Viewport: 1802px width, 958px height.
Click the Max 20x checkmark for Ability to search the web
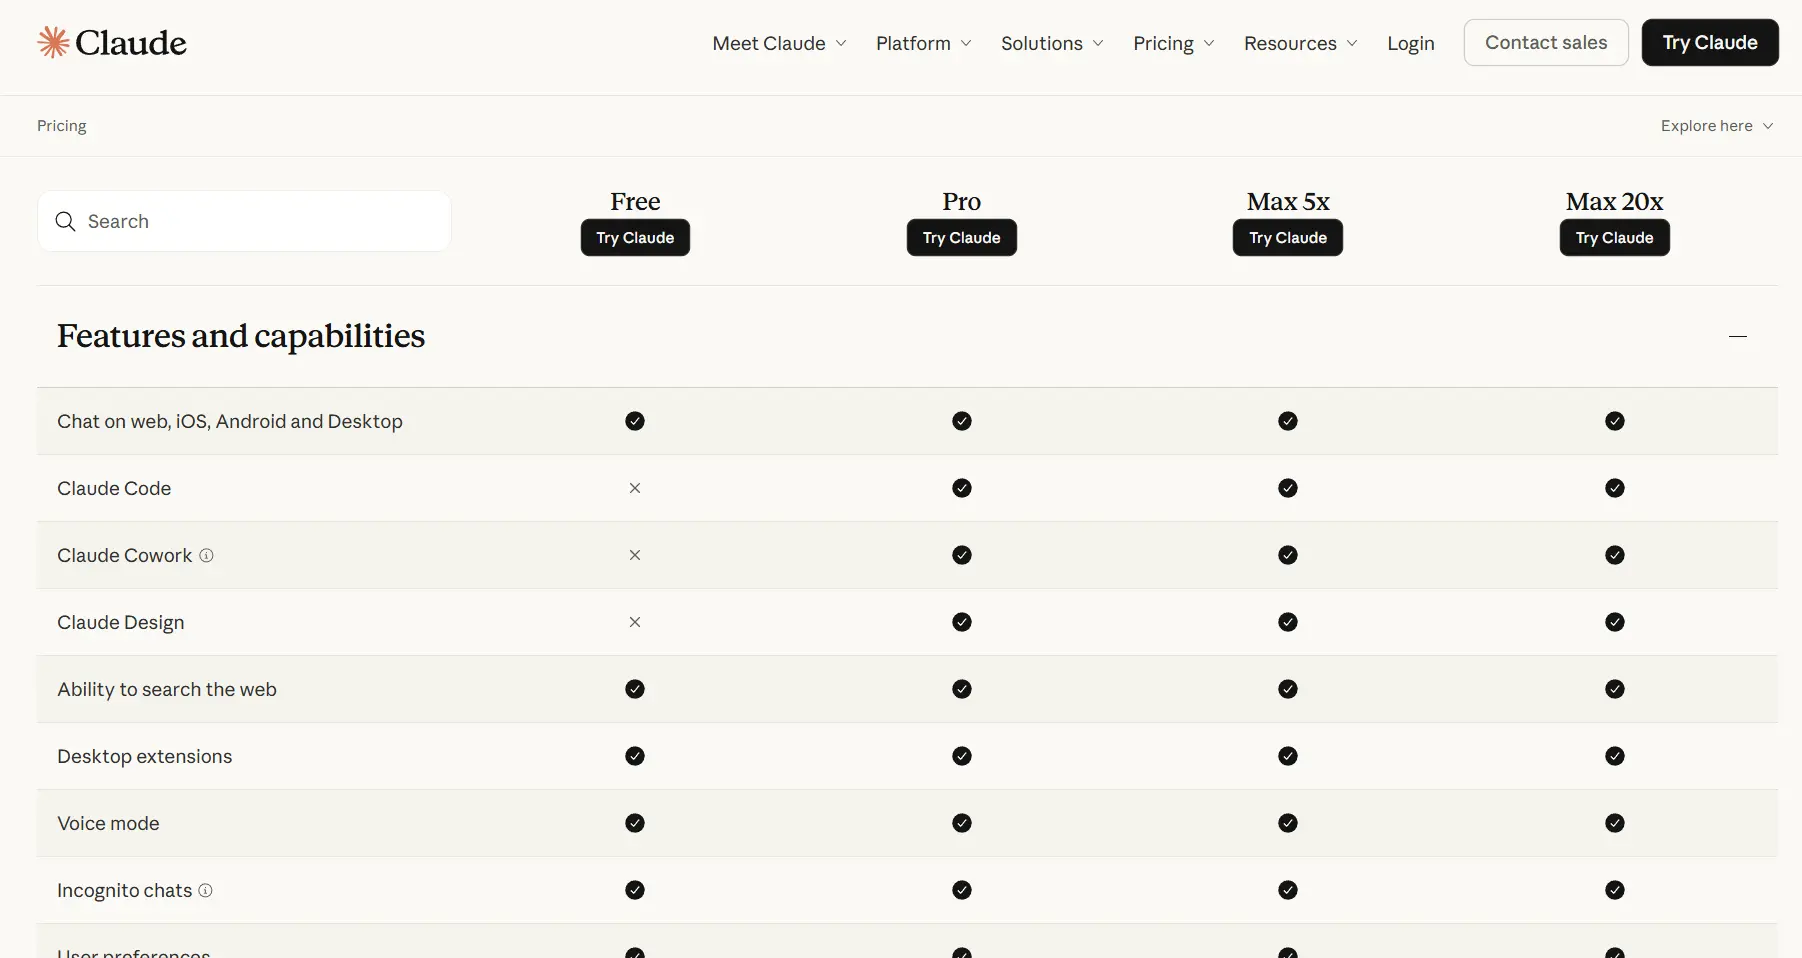(x=1615, y=689)
